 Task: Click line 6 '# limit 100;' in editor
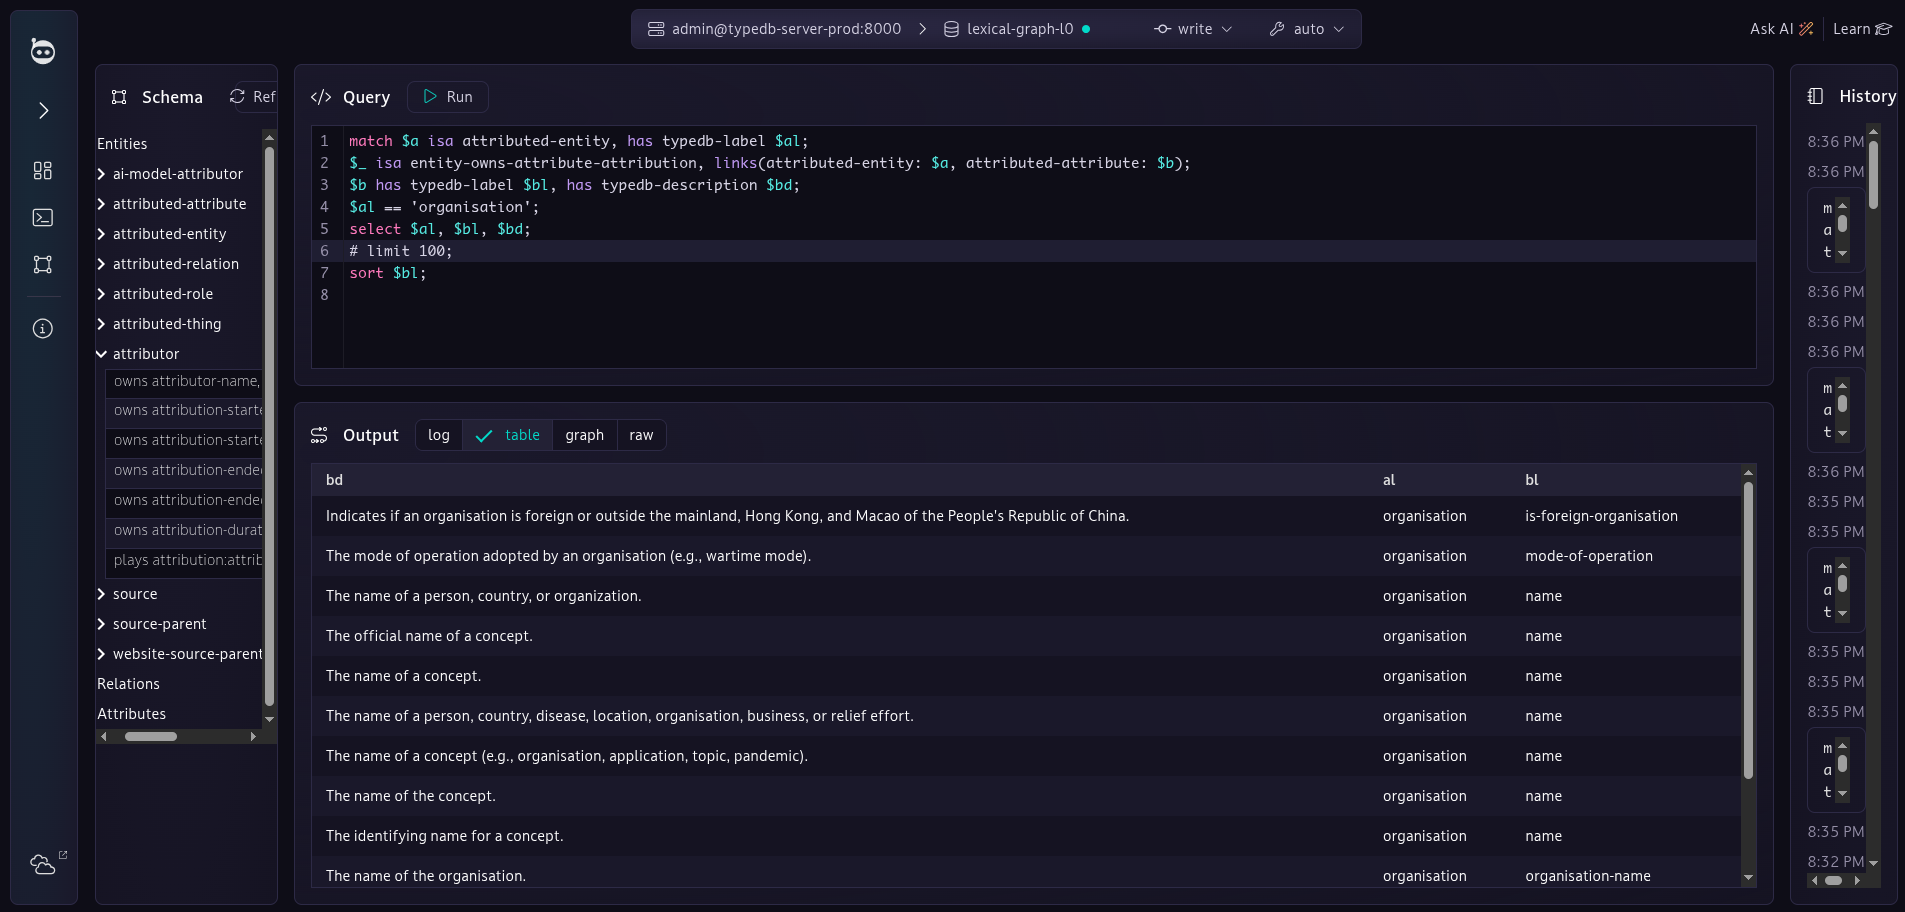400,251
